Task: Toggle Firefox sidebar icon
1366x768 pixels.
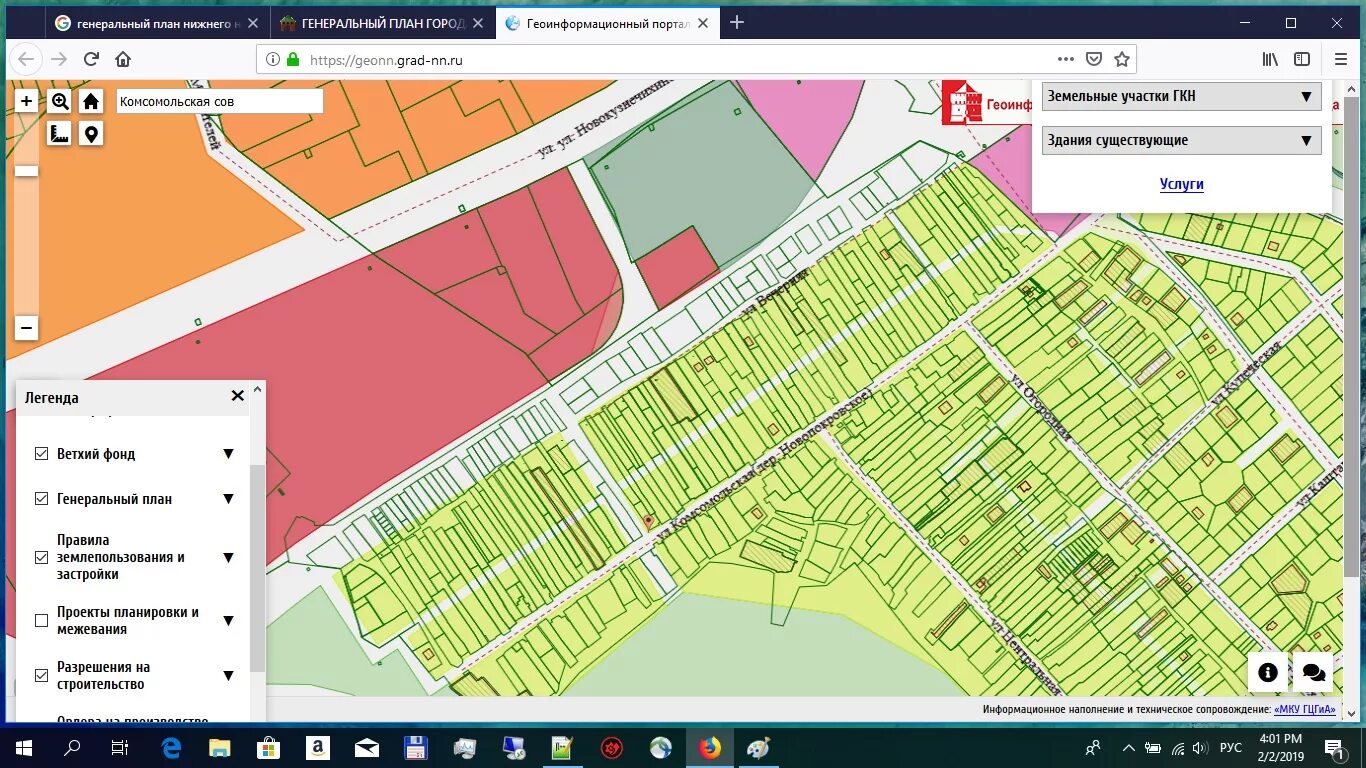Action: click(x=1302, y=59)
